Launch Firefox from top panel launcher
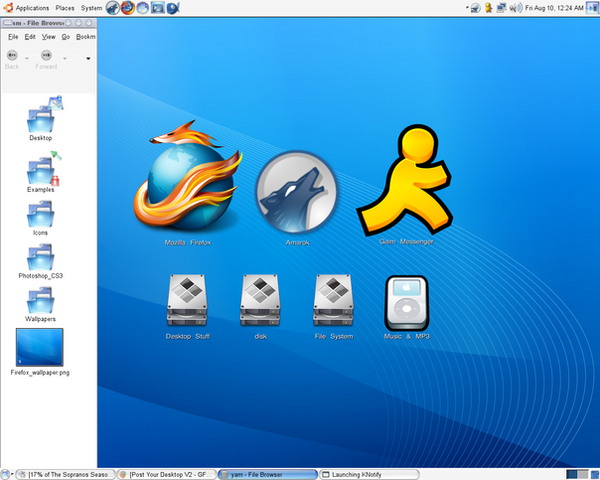This screenshot has height=480, width=600. (x=128, y=8)
